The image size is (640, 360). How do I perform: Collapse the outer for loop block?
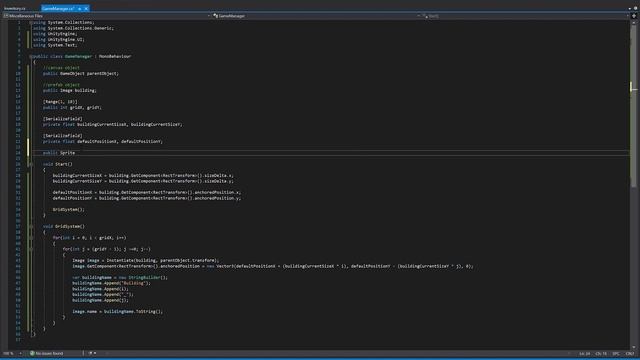31,238
